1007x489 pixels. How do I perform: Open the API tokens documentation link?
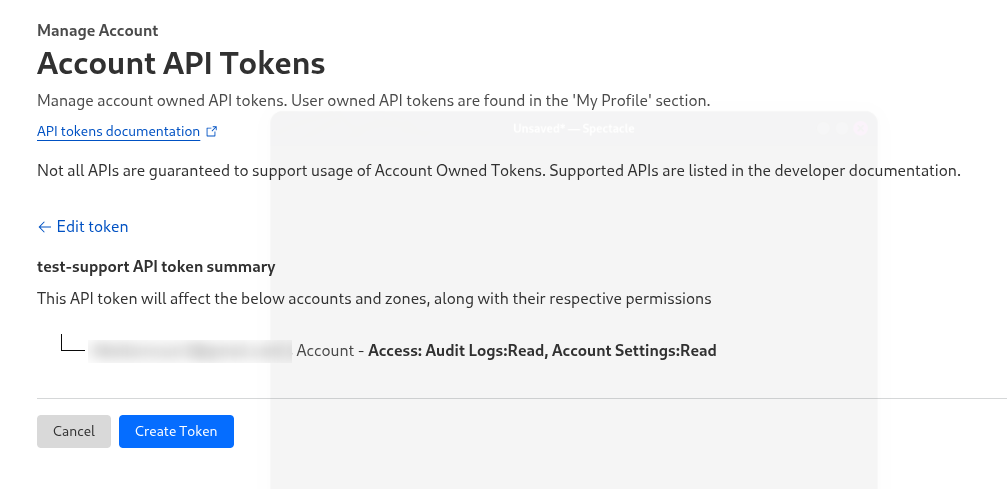(119, 131)
